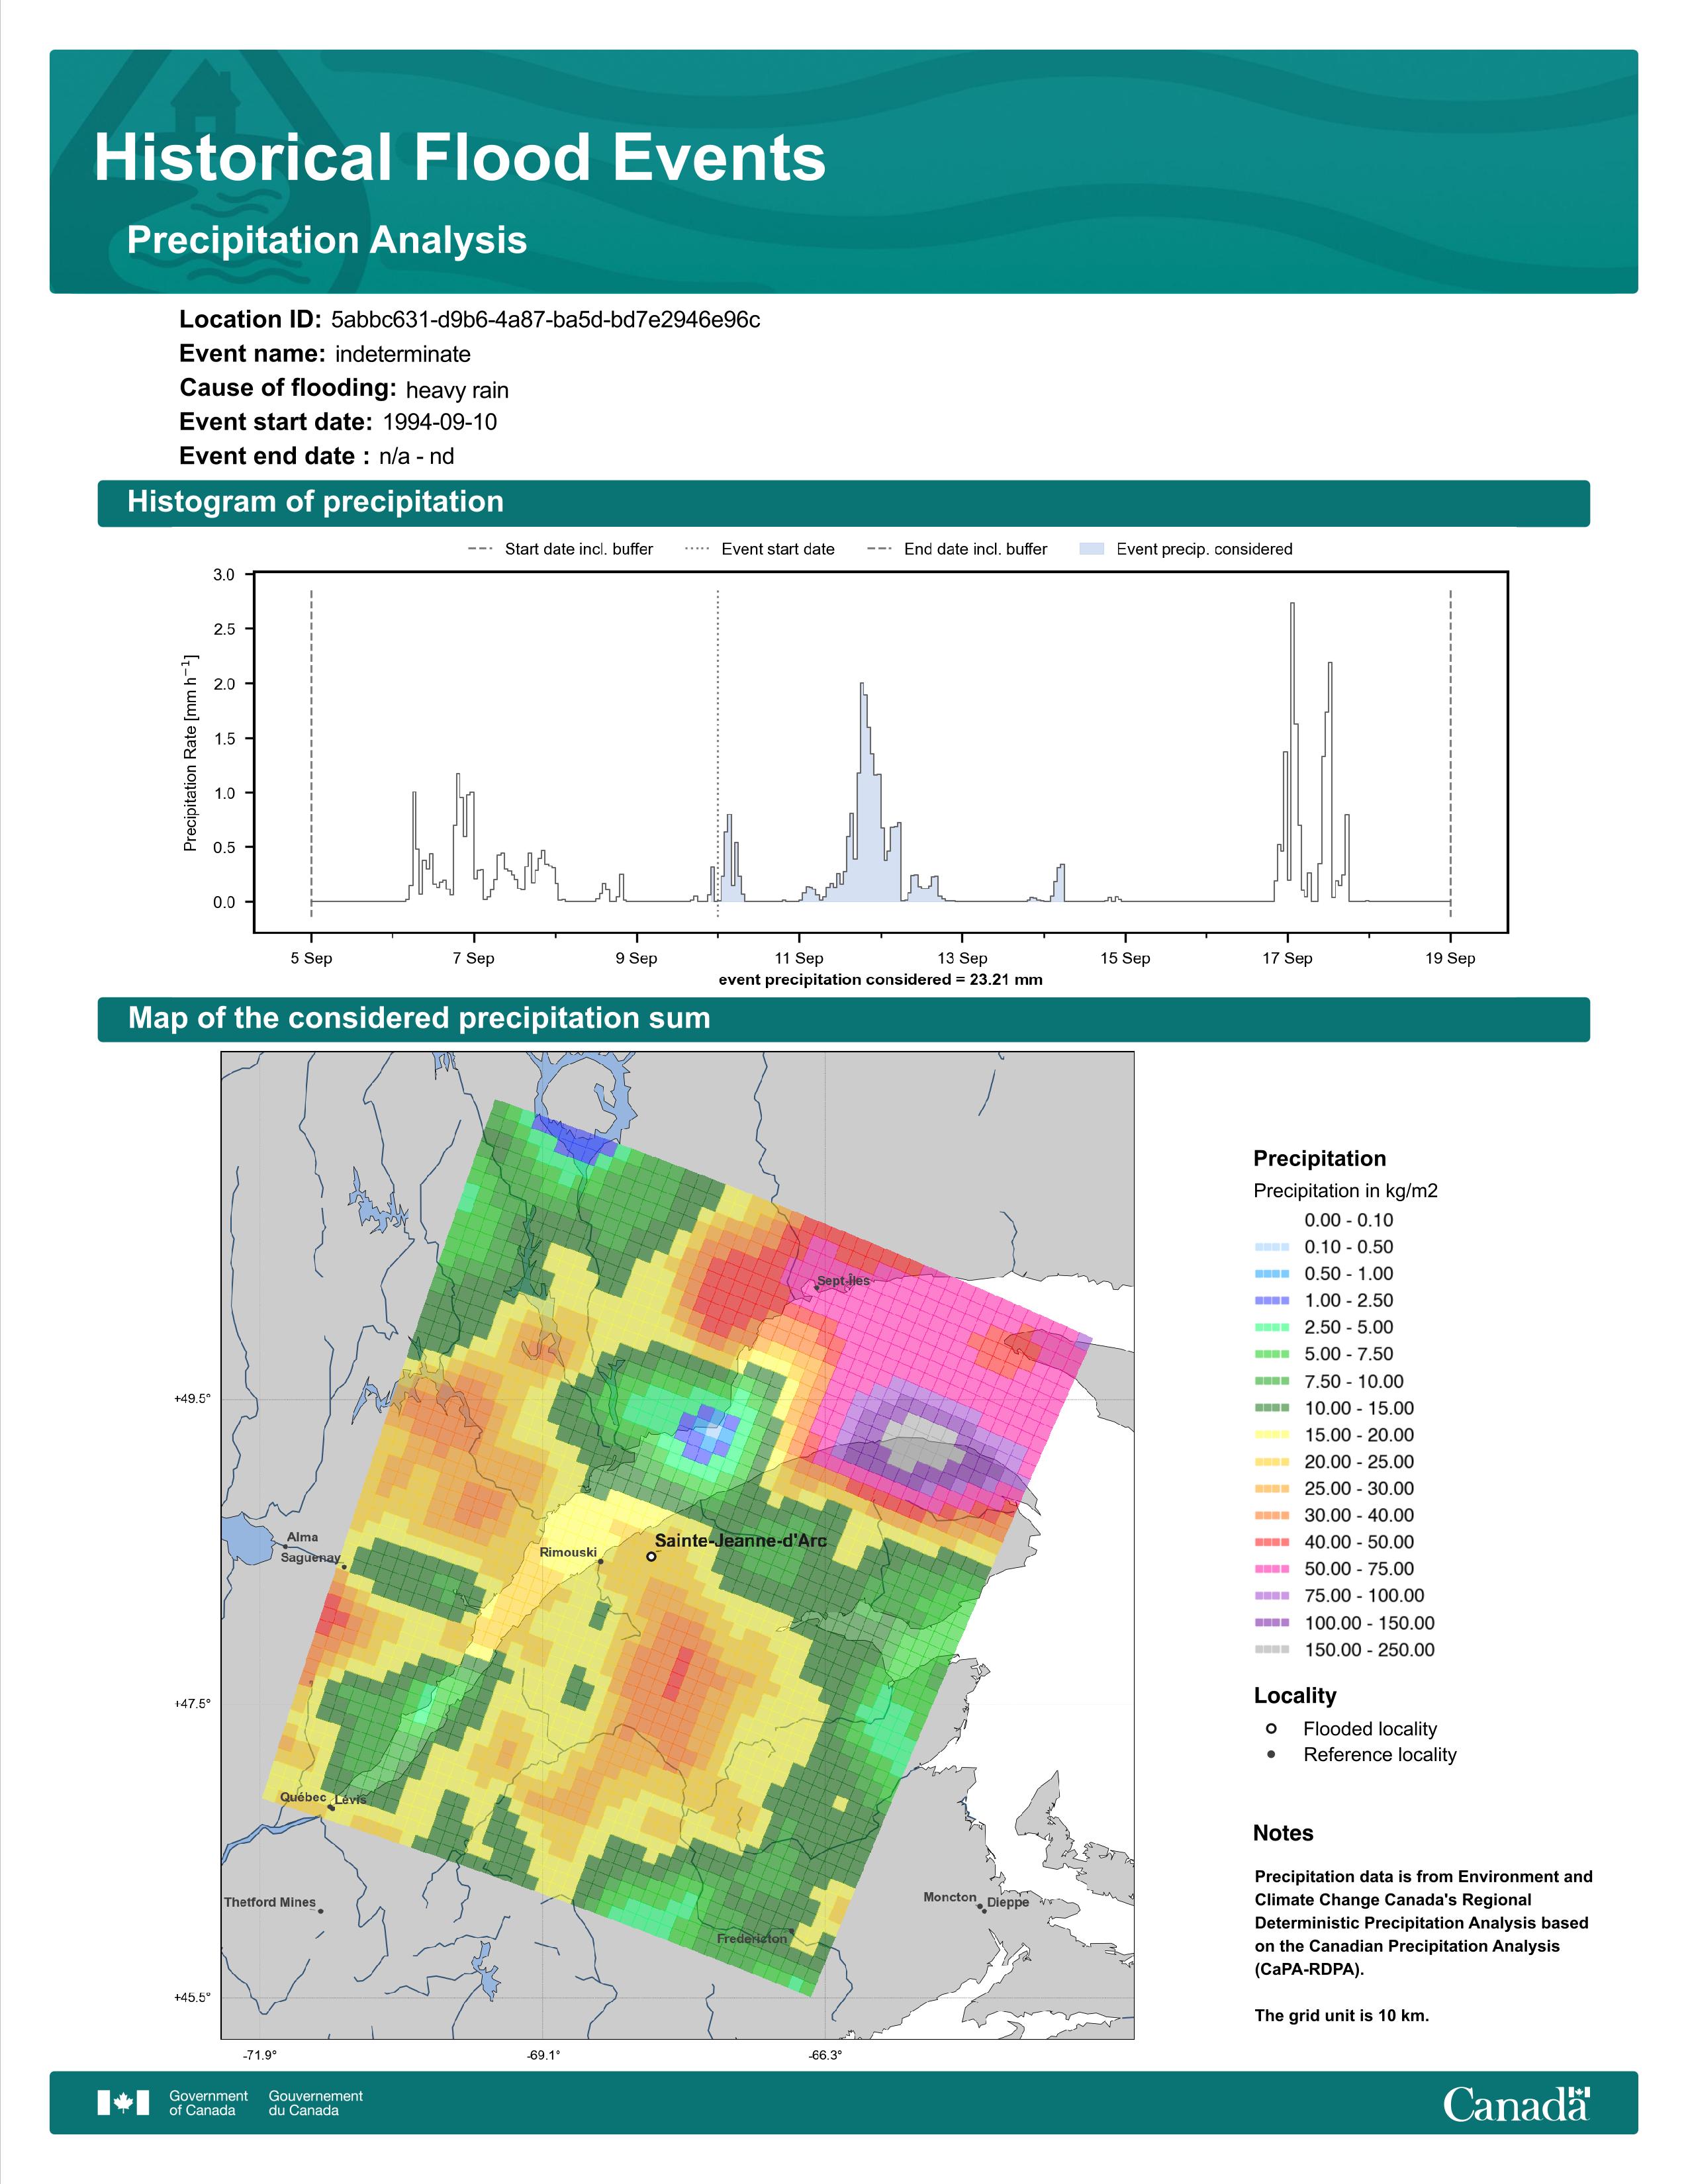Click the 0.00 - 0.10 legend range label
This screenshot has height=2184, width=1688.
point(1348,1220)
